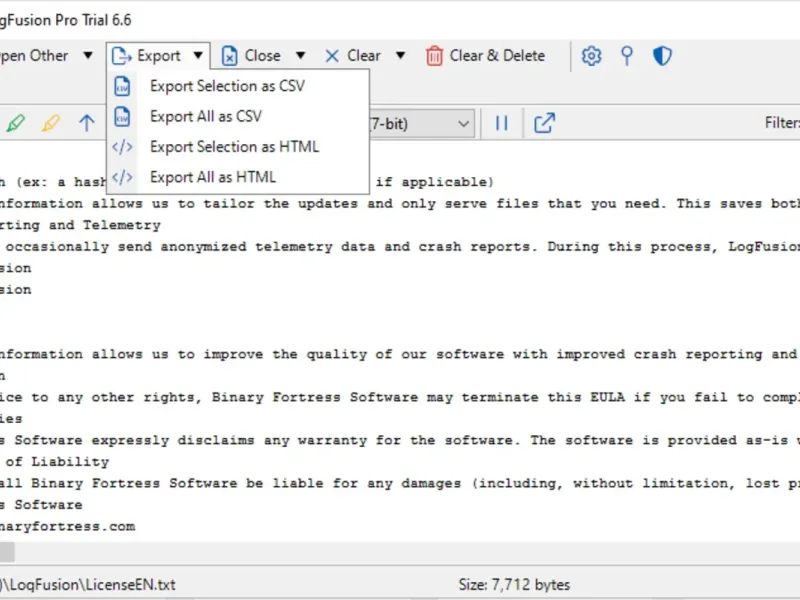The height and width of the screenshot is (600, 800).
Task: Click the LicenseEN.txt path in status bar
Action: click(x=88, y=585)
